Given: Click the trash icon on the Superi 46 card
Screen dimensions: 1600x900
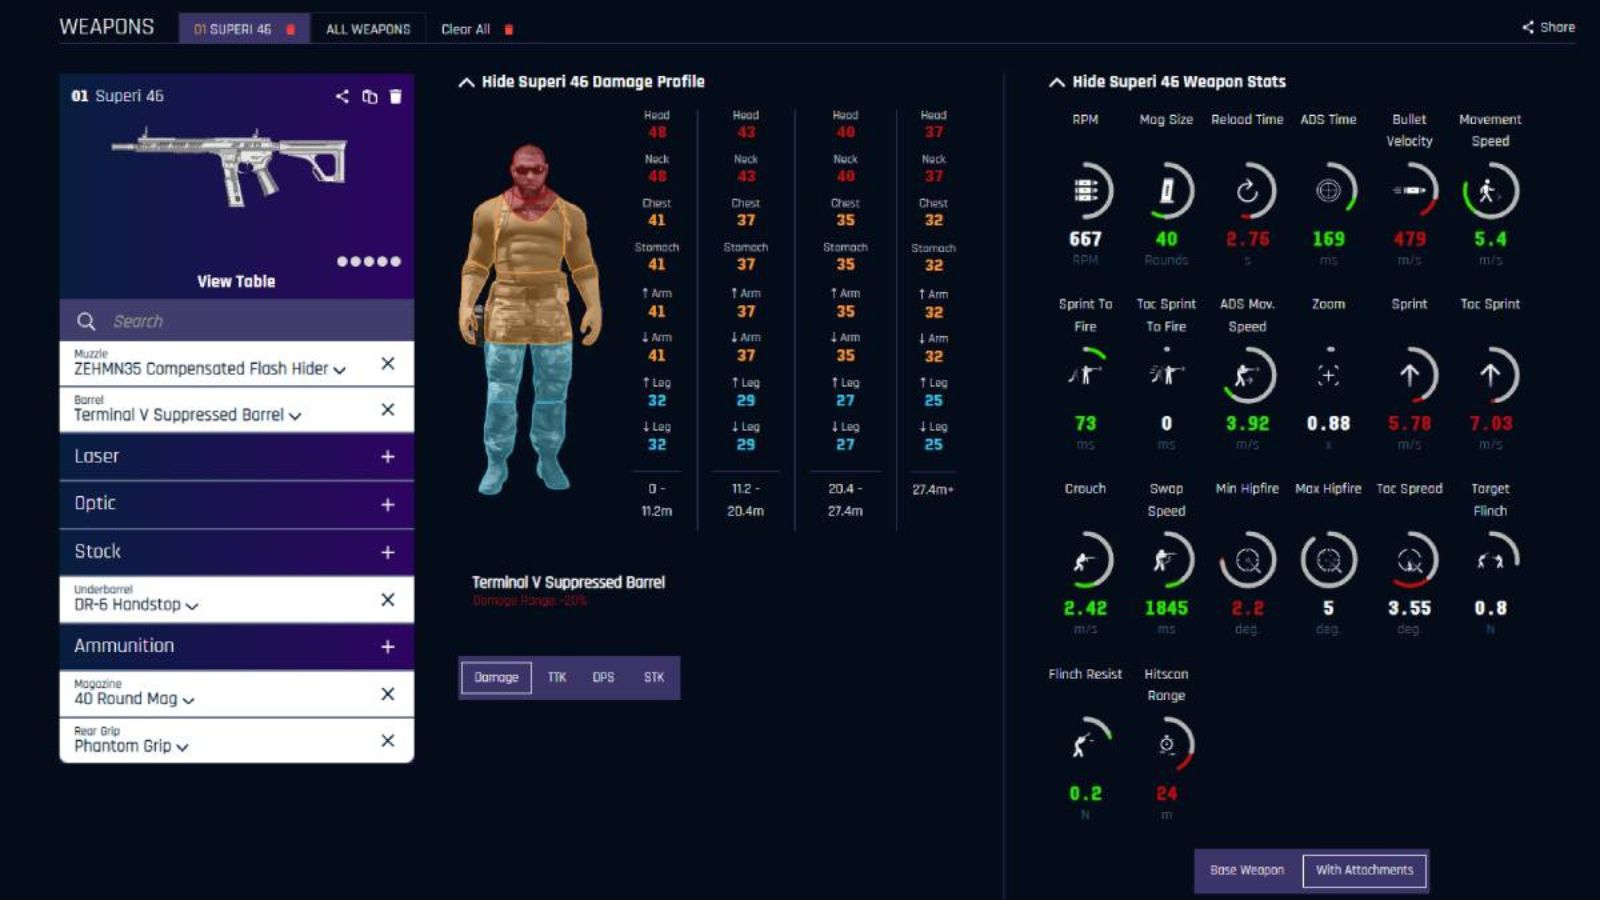Looking at the screenshot, I should tap(397, 96).
